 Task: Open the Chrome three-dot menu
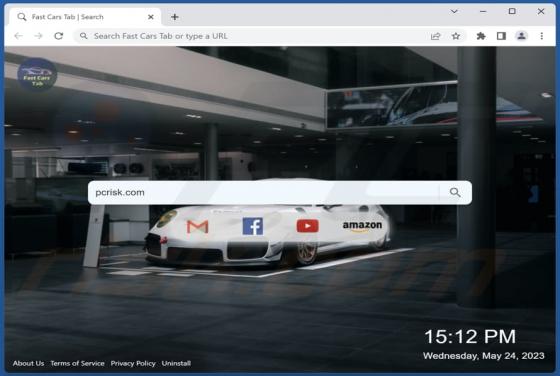542,36
